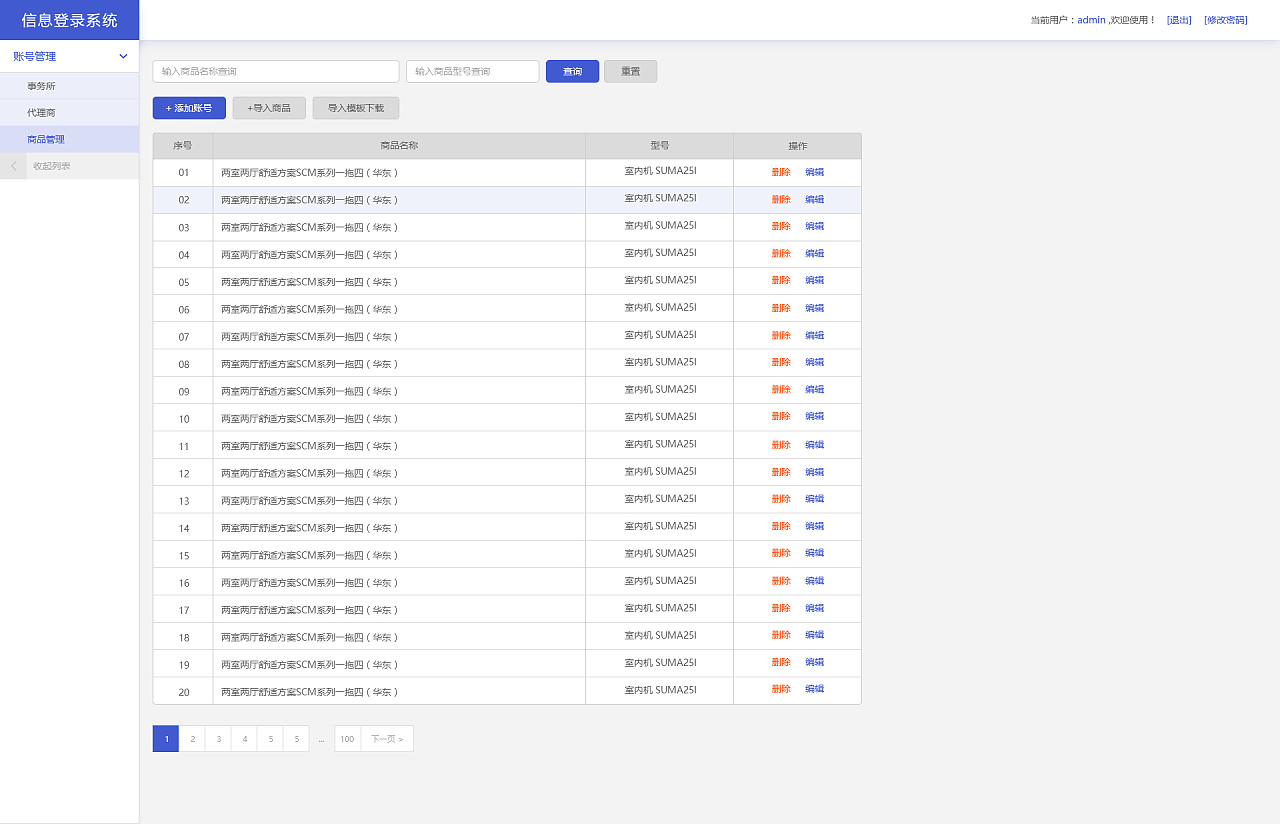The width and height of the screenshot is (1280, 824).
Task: Go to page 3 in pagination
Action: click(x=218, y=739)
